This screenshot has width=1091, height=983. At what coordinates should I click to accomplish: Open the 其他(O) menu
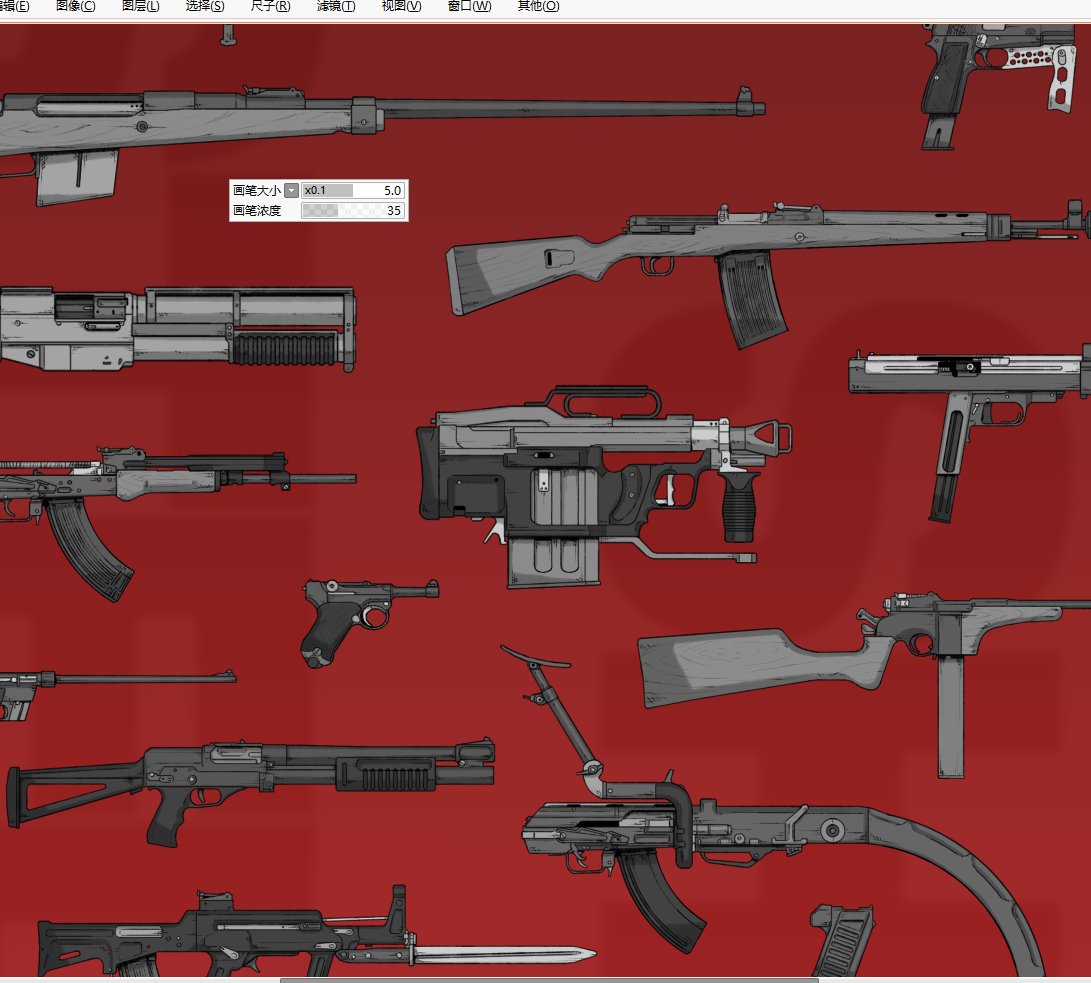coord(538,6)
